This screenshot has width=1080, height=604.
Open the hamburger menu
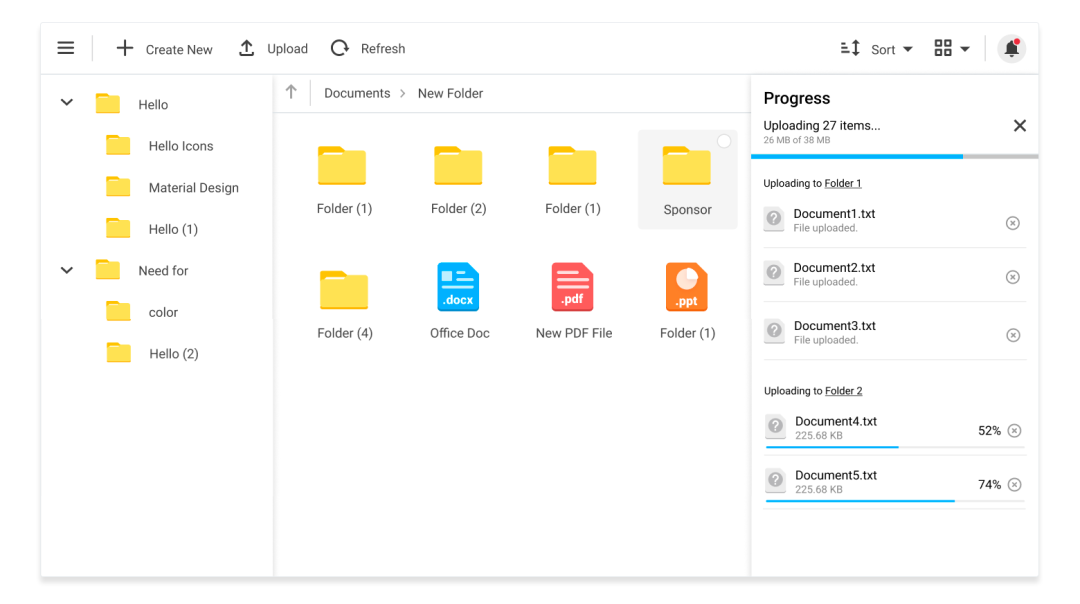coord(65,48)
